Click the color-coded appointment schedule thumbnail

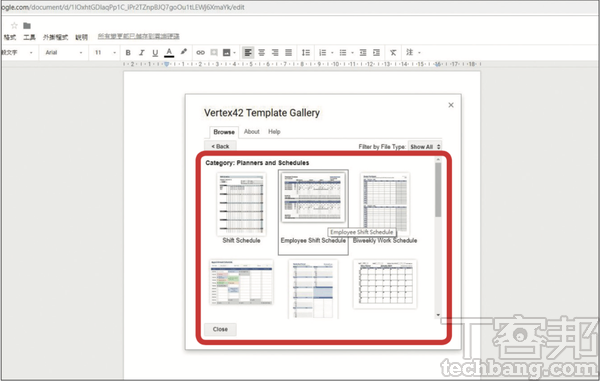(241, 282)
